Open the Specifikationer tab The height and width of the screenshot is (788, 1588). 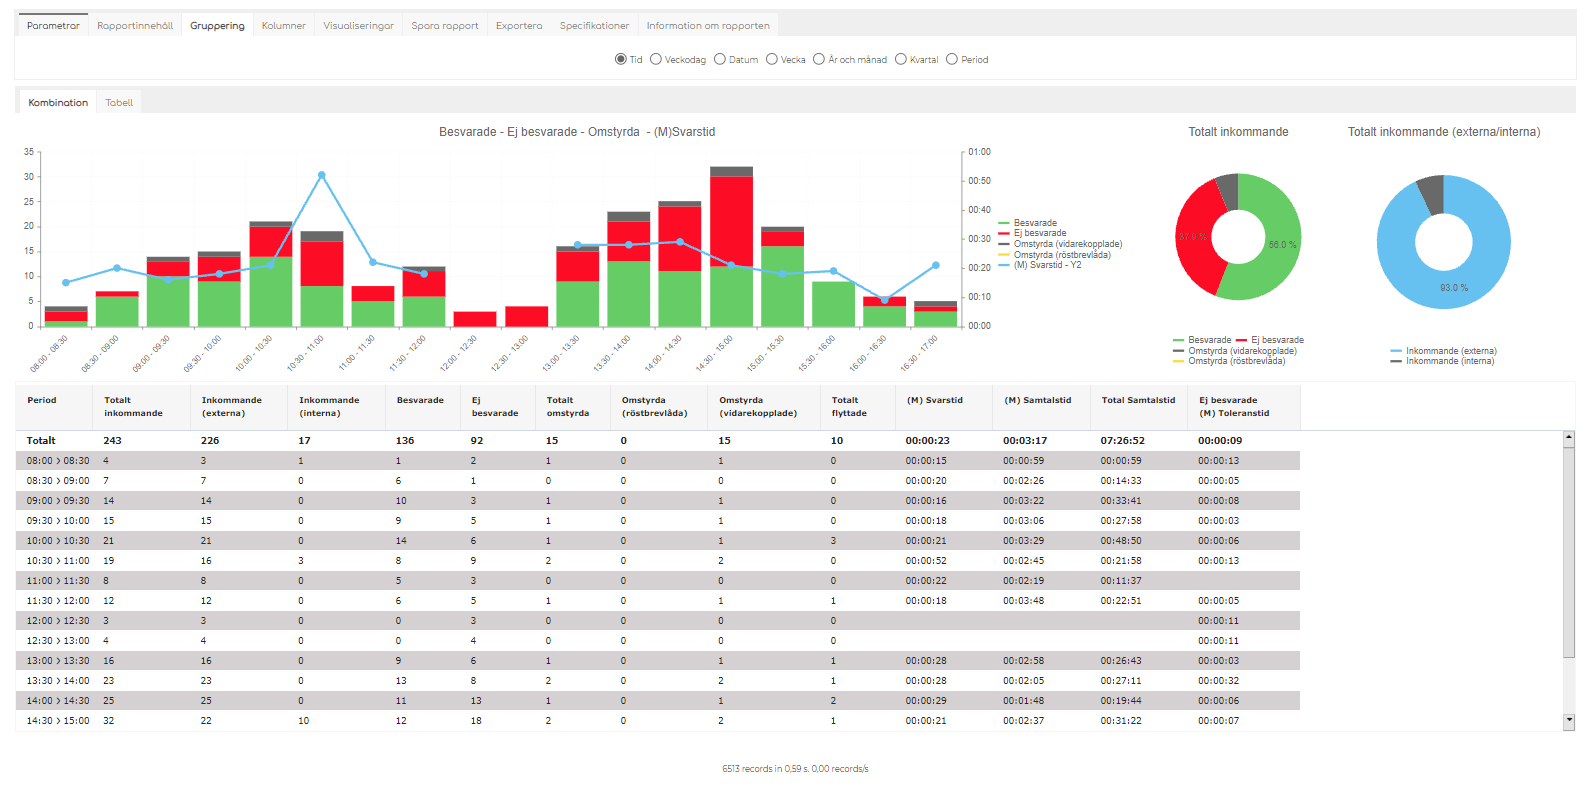(595, 25)
